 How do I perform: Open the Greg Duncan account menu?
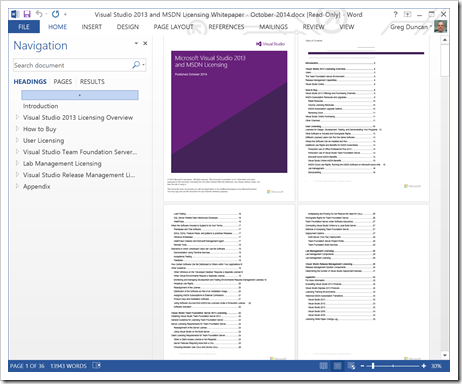(x=411, y=27)
